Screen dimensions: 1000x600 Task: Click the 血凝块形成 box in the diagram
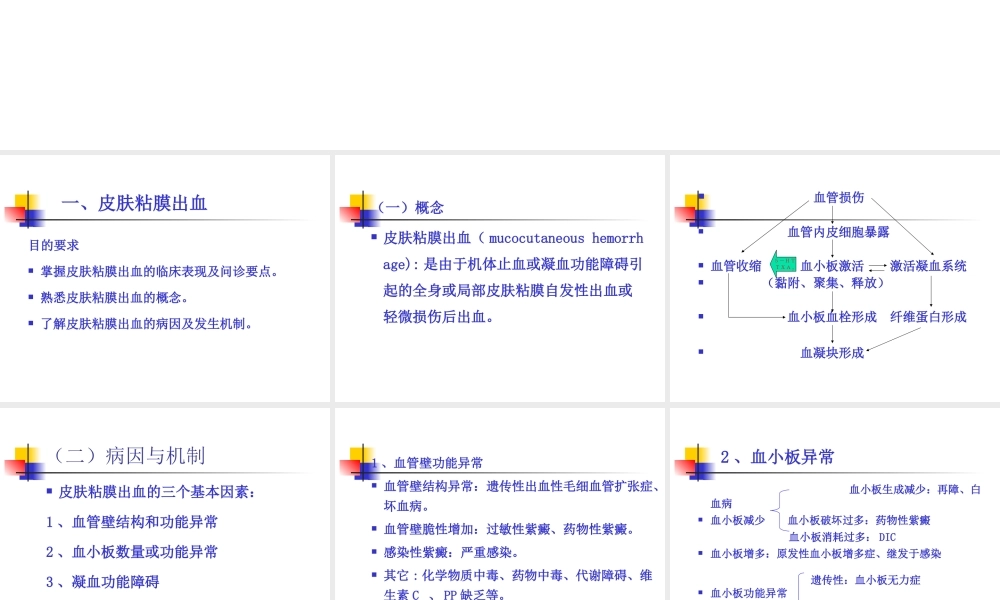[829, 351]
